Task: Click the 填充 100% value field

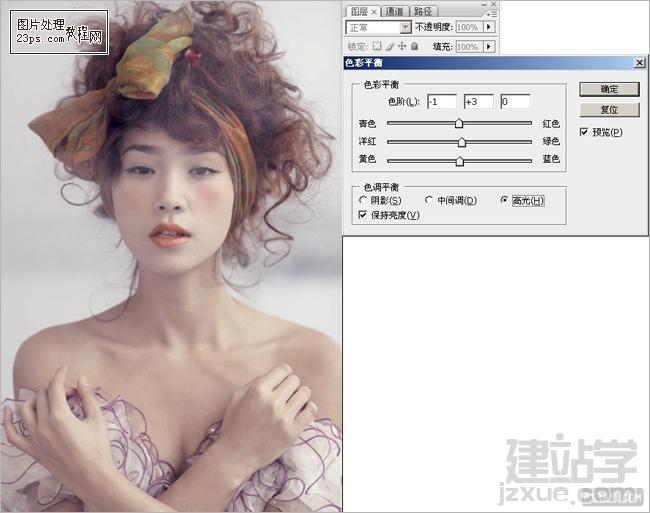Action: point(469,46)
